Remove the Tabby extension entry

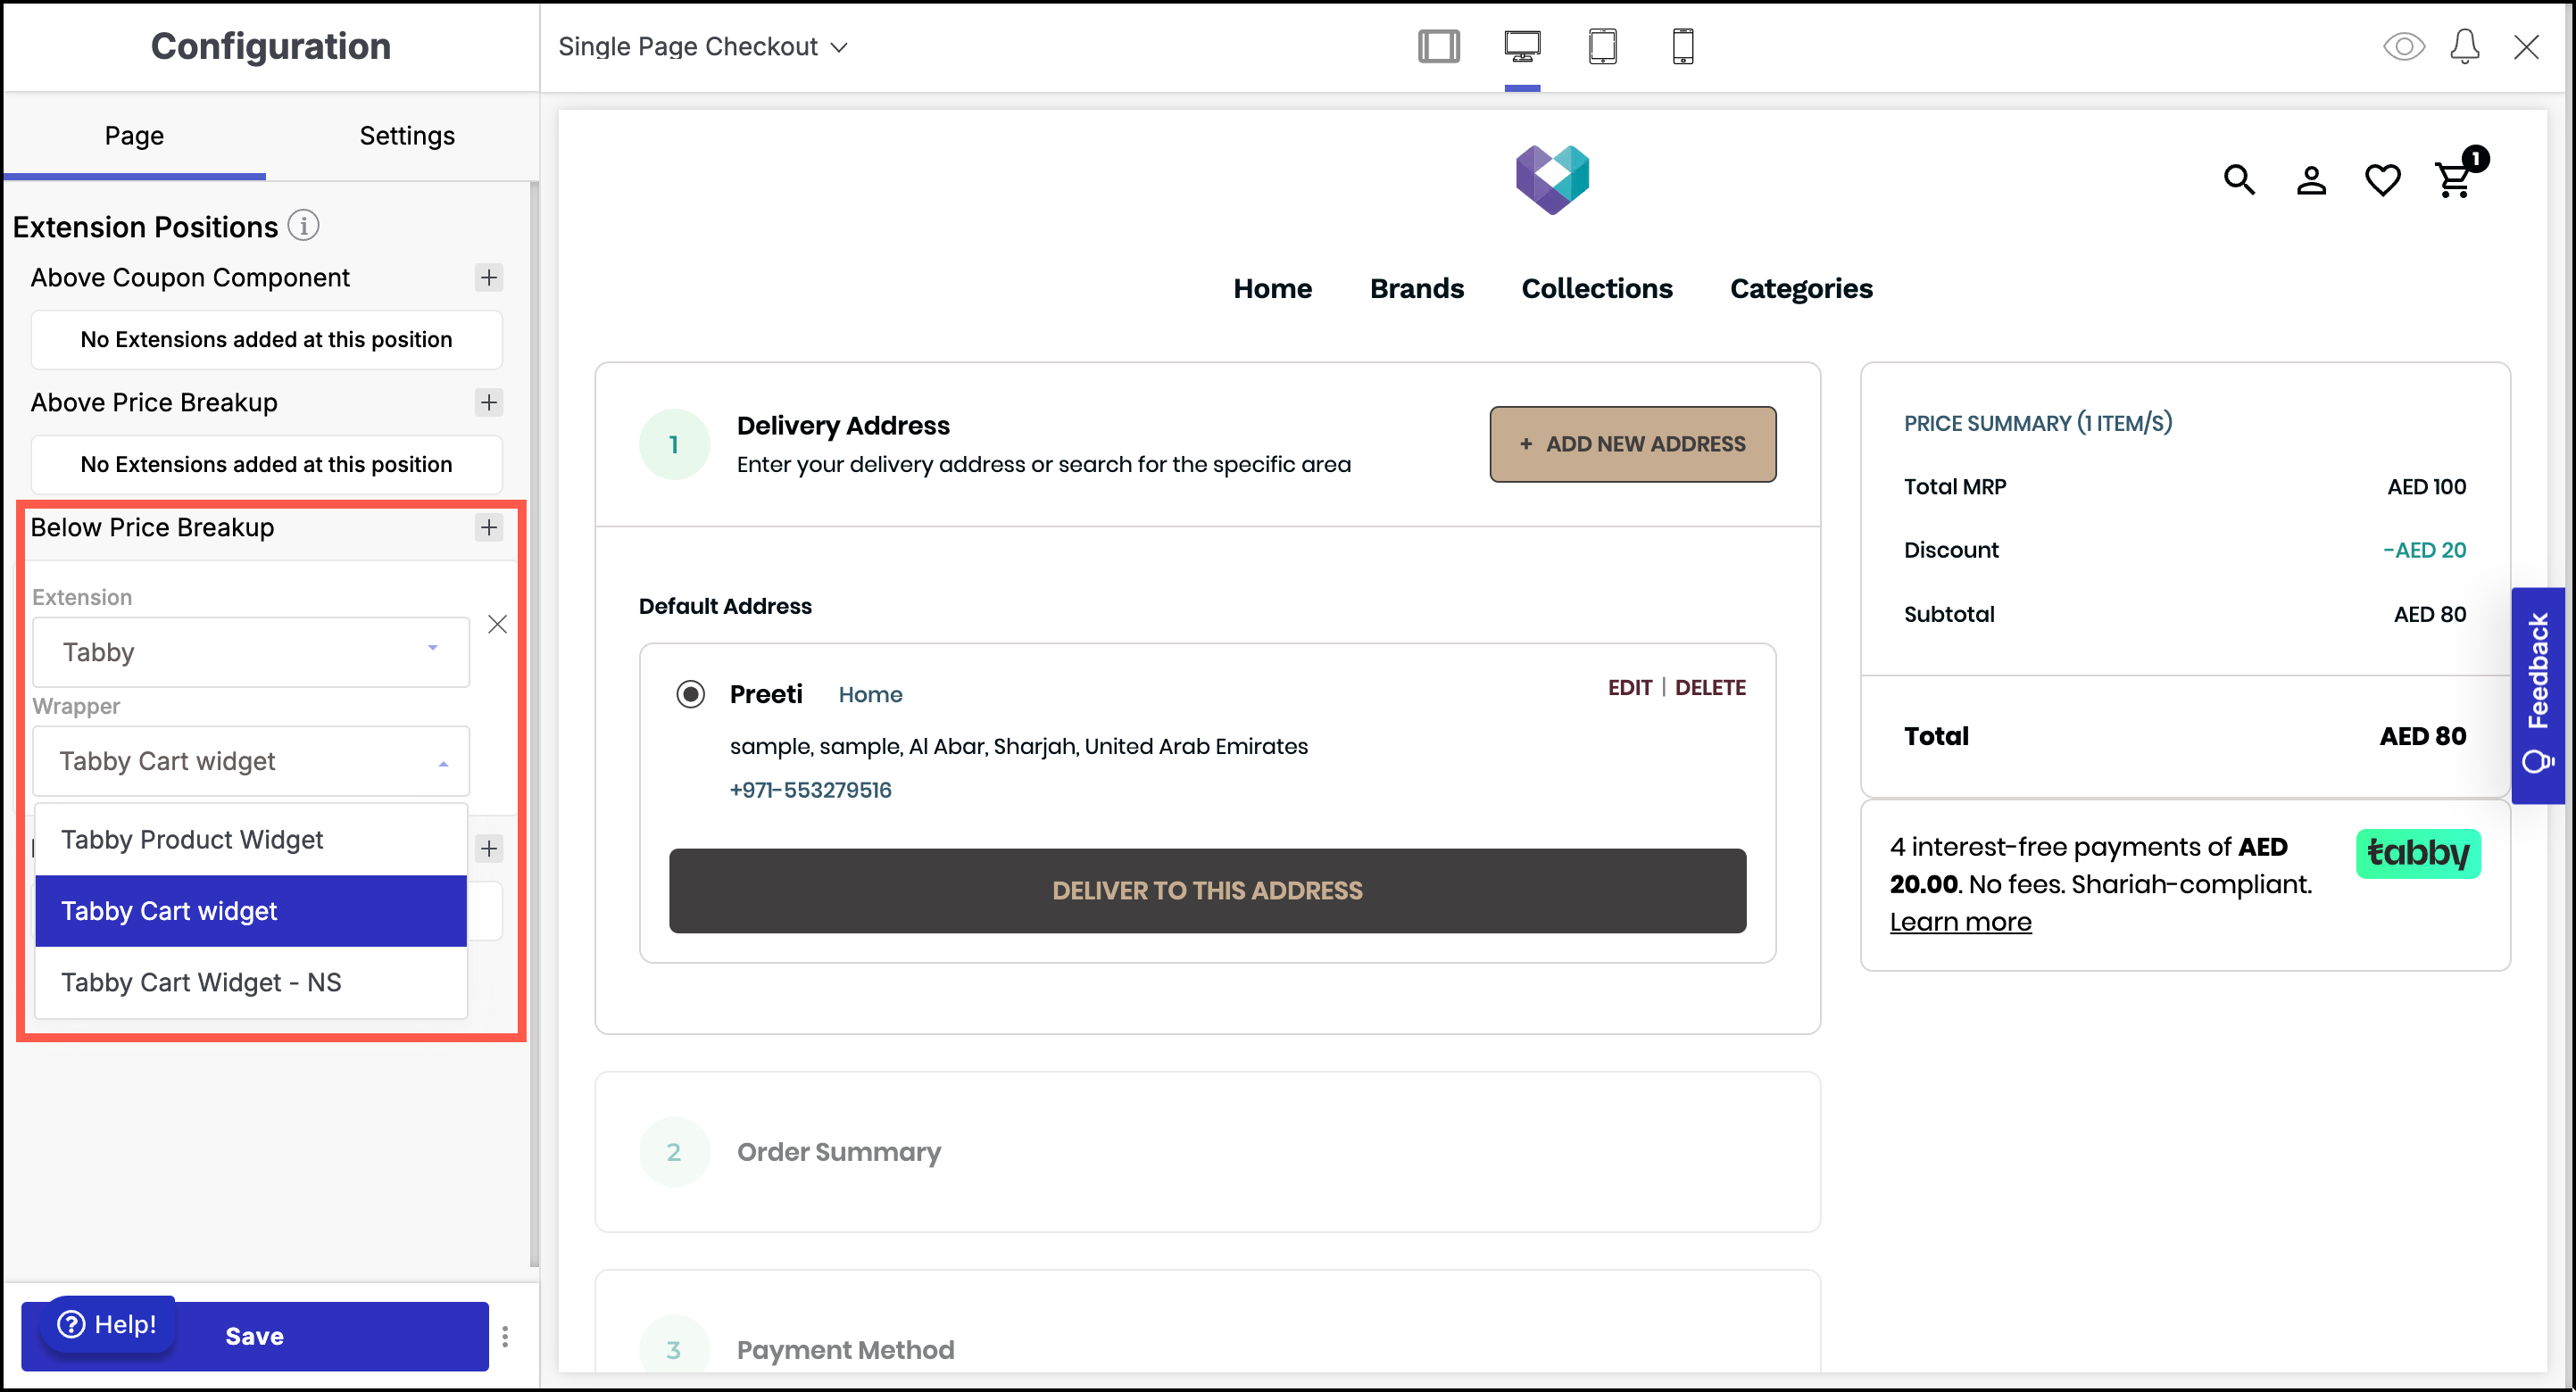(x=497, y=624)
